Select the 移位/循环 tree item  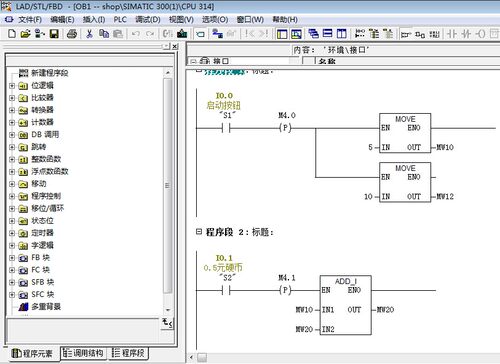pos(47,208)
